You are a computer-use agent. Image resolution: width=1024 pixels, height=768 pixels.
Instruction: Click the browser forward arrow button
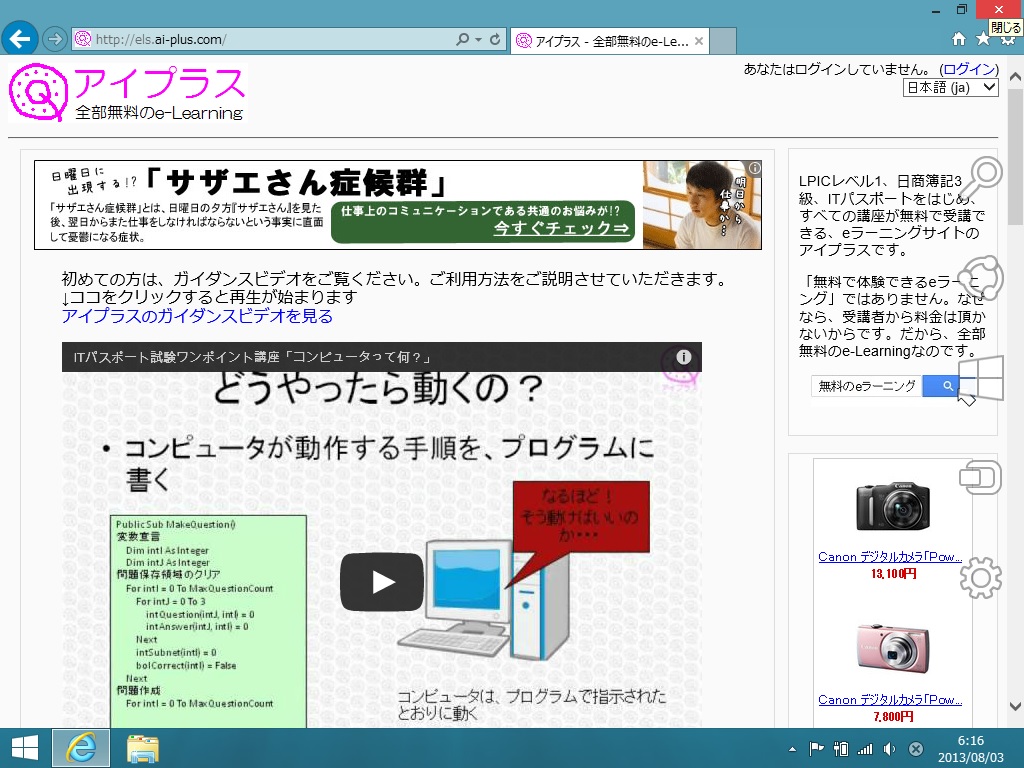coord(55,40)
